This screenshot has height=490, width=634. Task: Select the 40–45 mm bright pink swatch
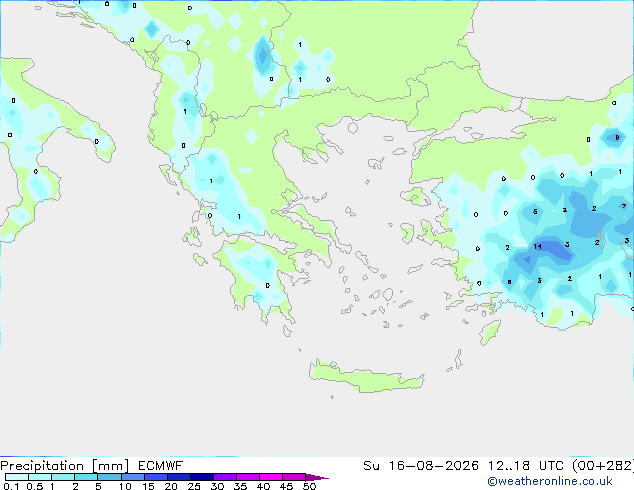[x=271, y=477]
